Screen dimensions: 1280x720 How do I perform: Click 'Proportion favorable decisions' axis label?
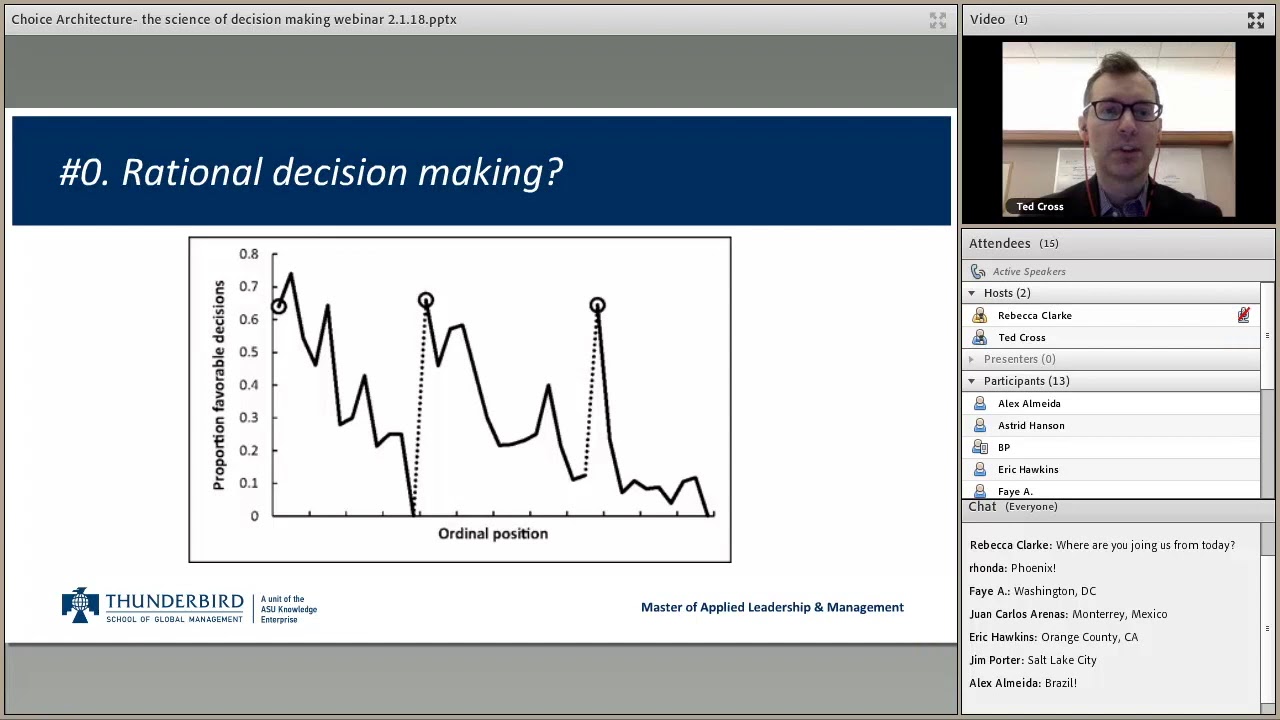[219, 385]
